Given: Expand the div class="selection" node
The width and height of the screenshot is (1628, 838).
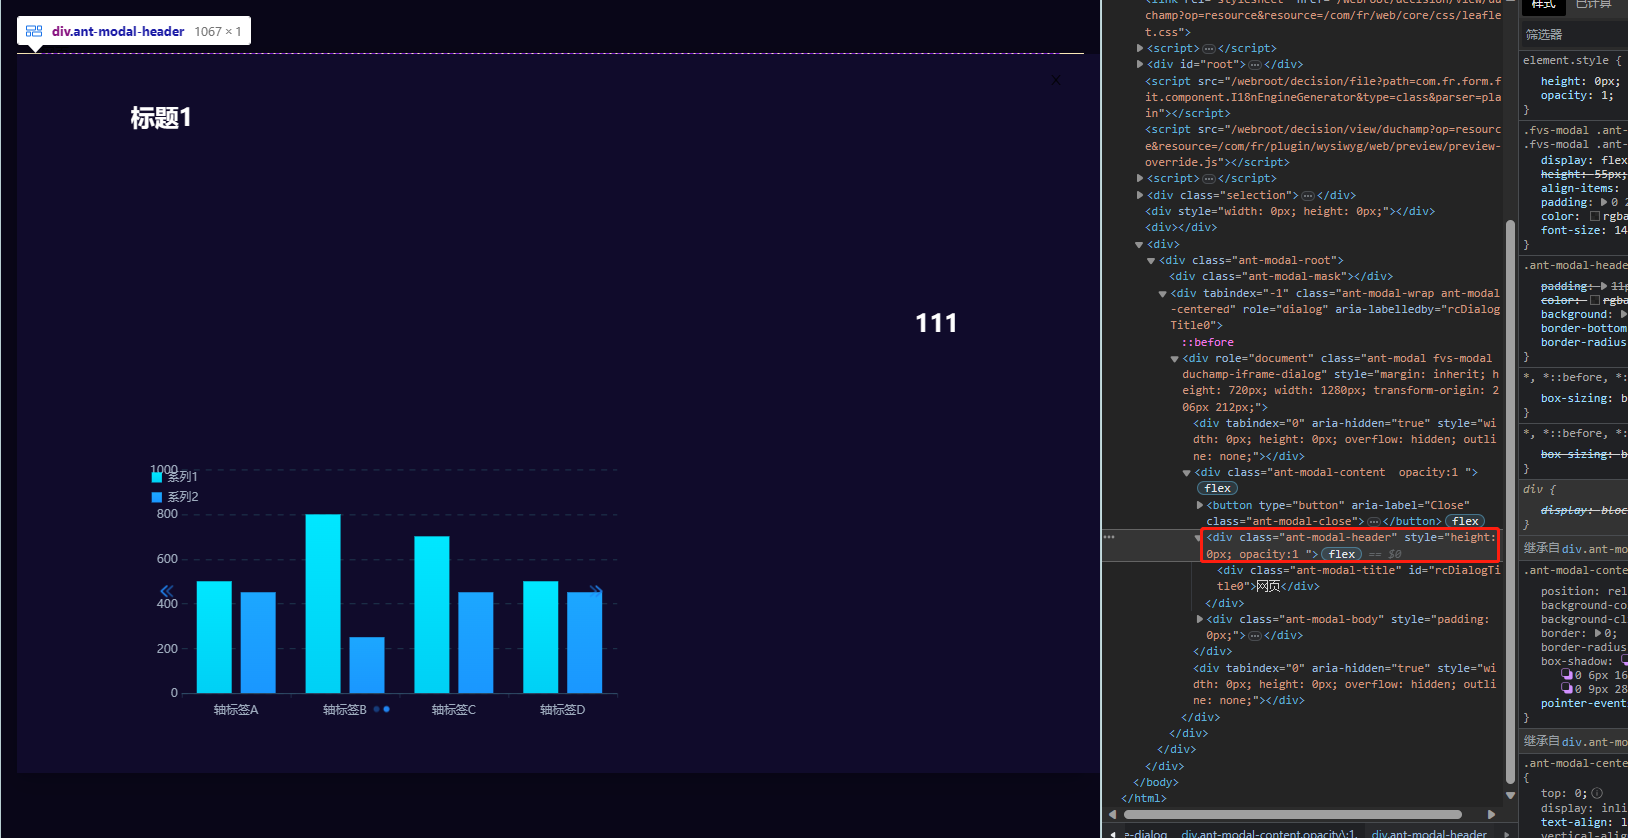Looking at the screenshot, I should [x=1140, y=195].
